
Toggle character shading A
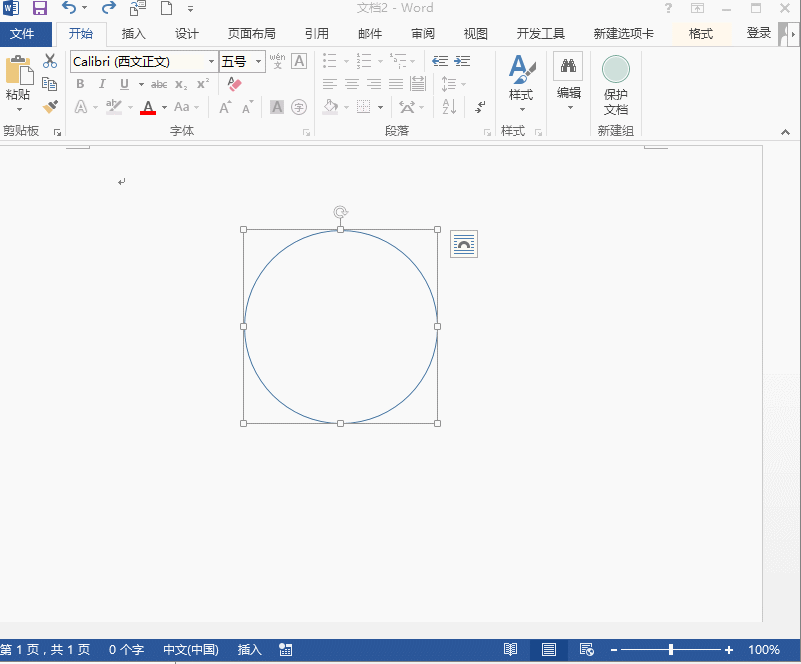pyautogui.click(x=277, y=107)
